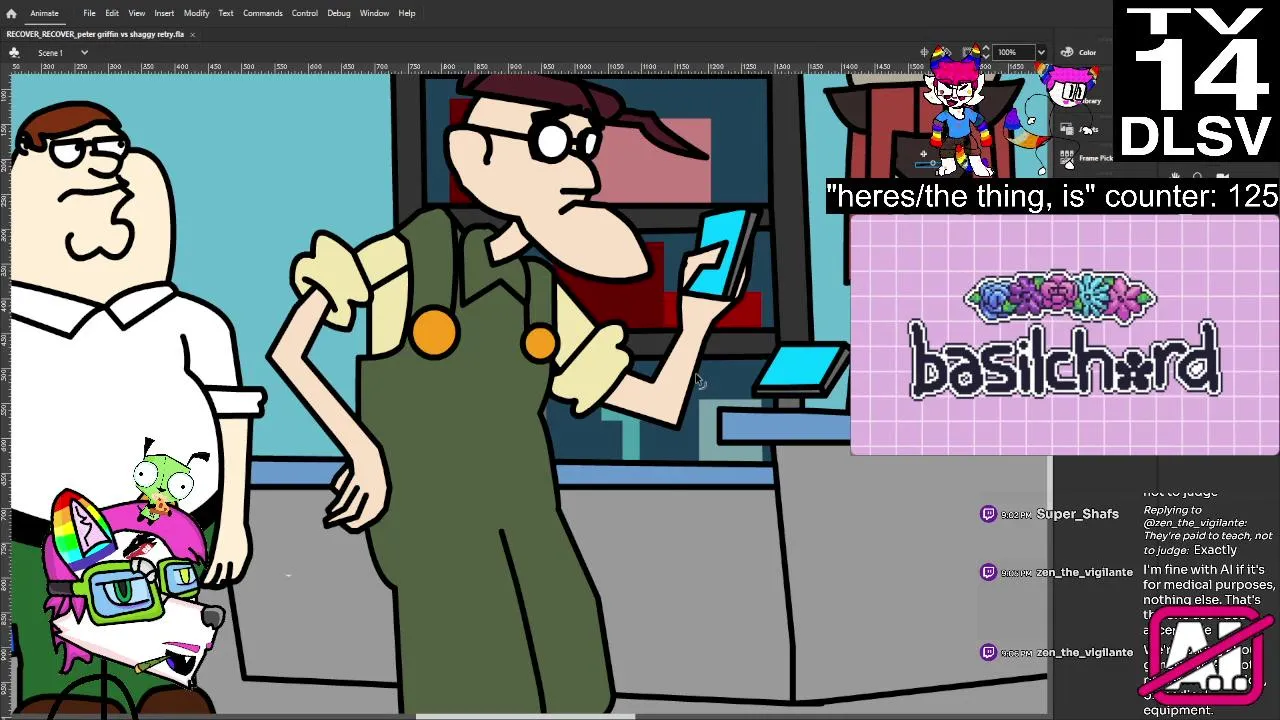Open the Frame Picker panel icon

[x=1067, y=157]
